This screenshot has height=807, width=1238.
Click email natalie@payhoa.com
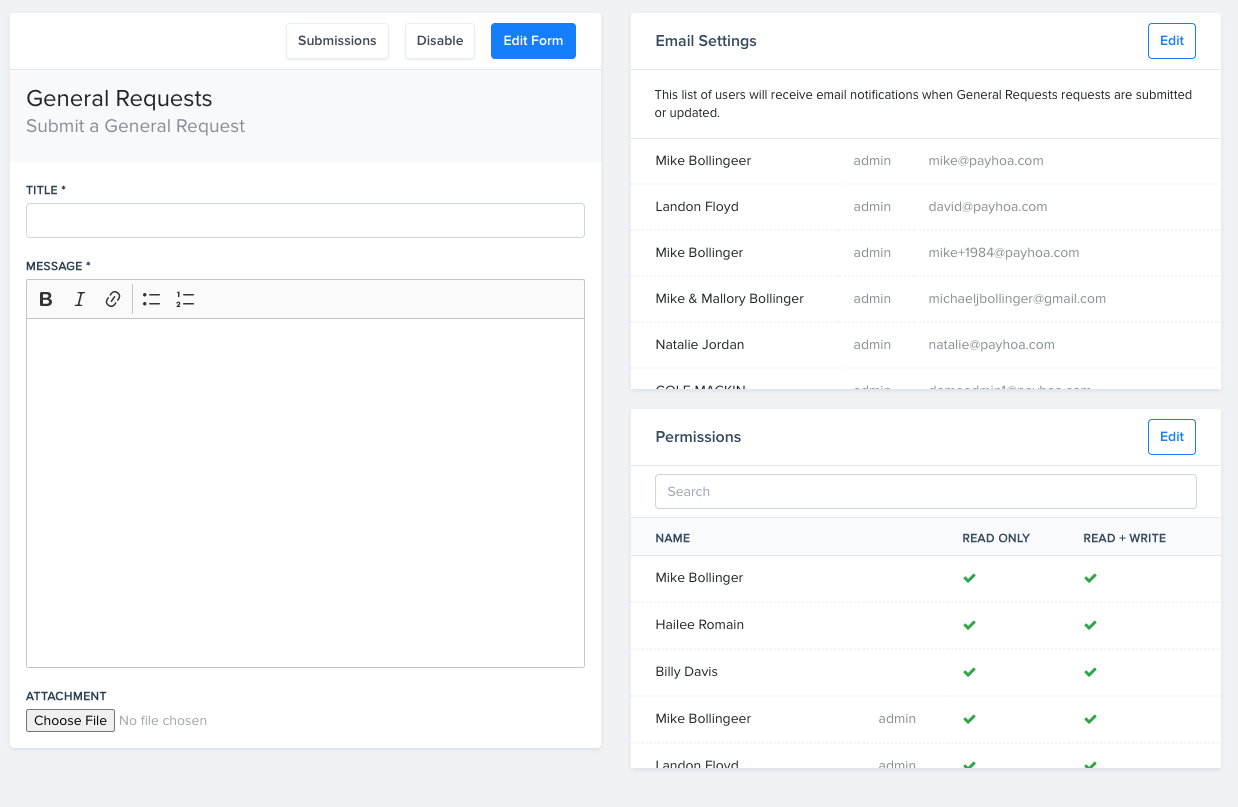coord(991,345)
